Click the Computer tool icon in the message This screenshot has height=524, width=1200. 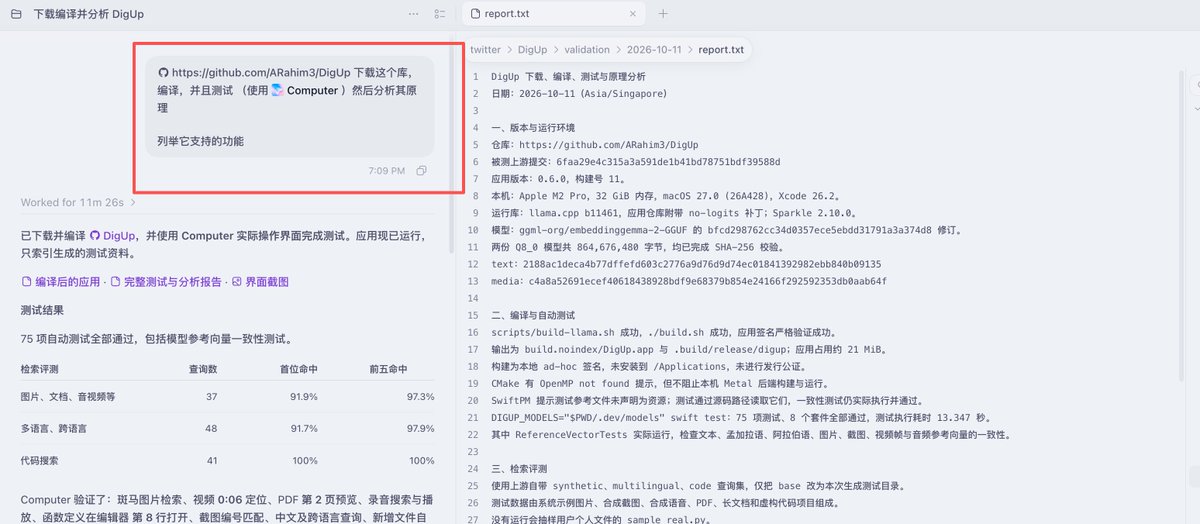[277, 90]
